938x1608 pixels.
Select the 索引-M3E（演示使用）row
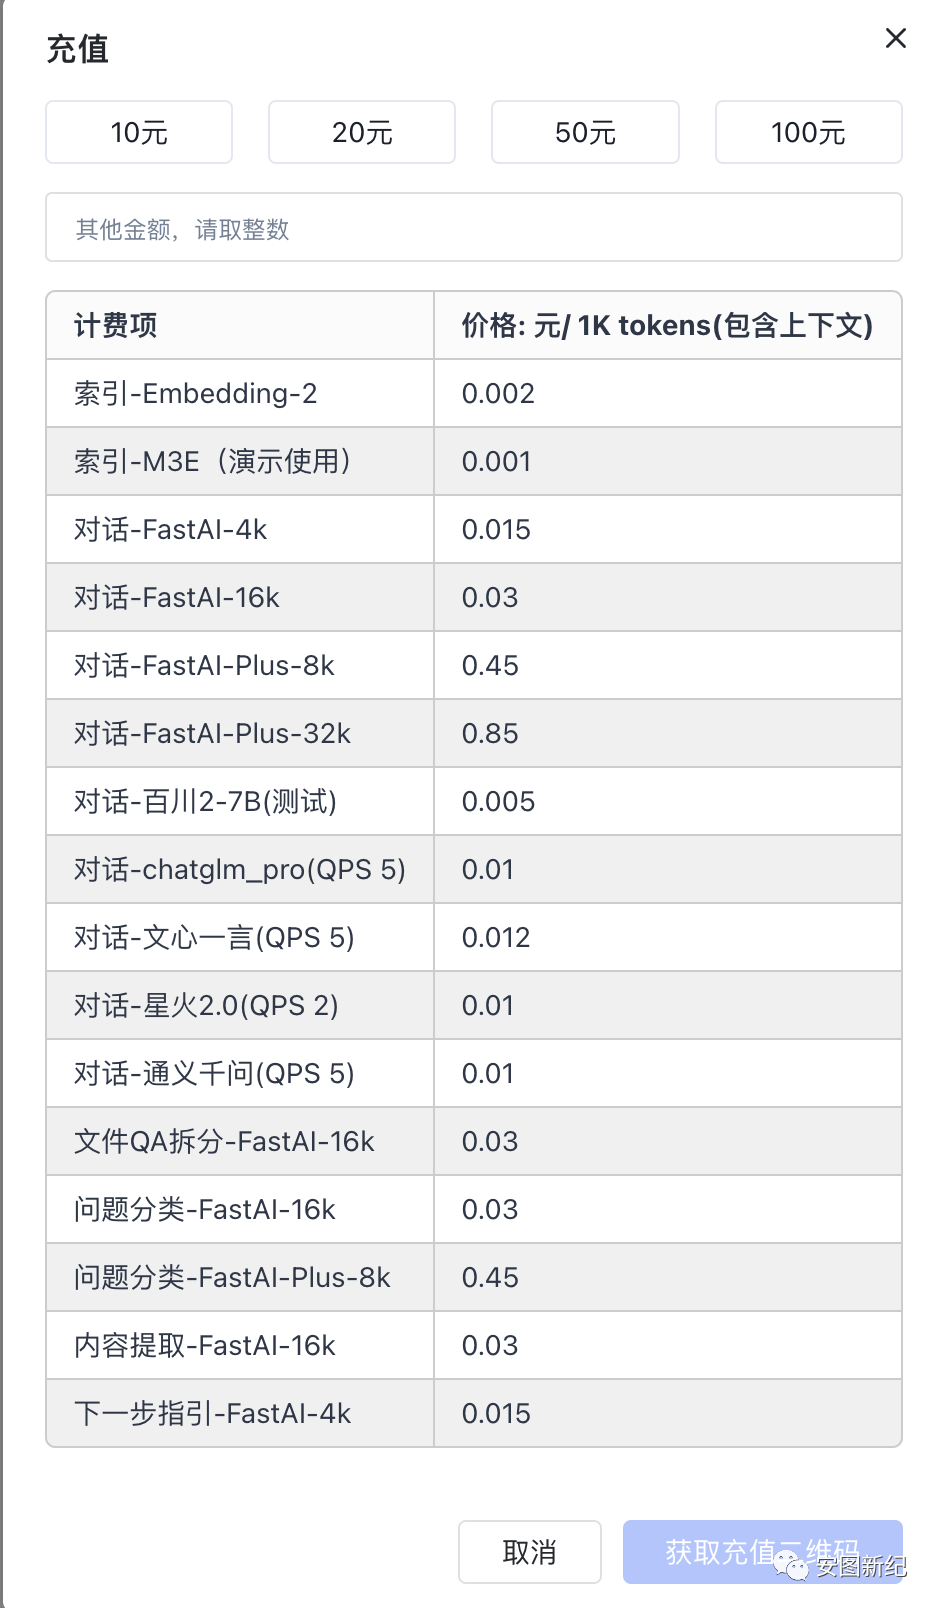click(x=212, y=462)
